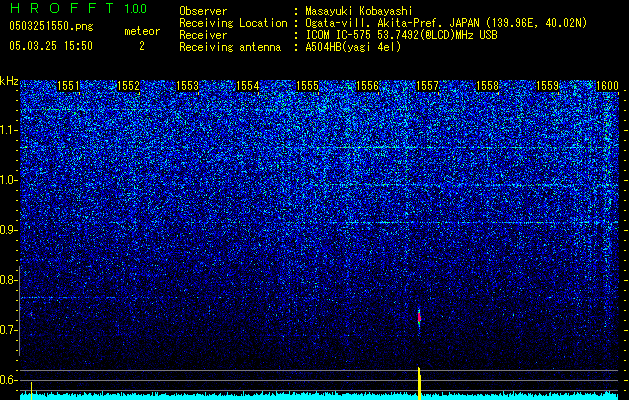The width and height of the screenshot is (629, 400).
Task: Click the HROFFT 1.0.0 title text
Action: tap(78, 8)
